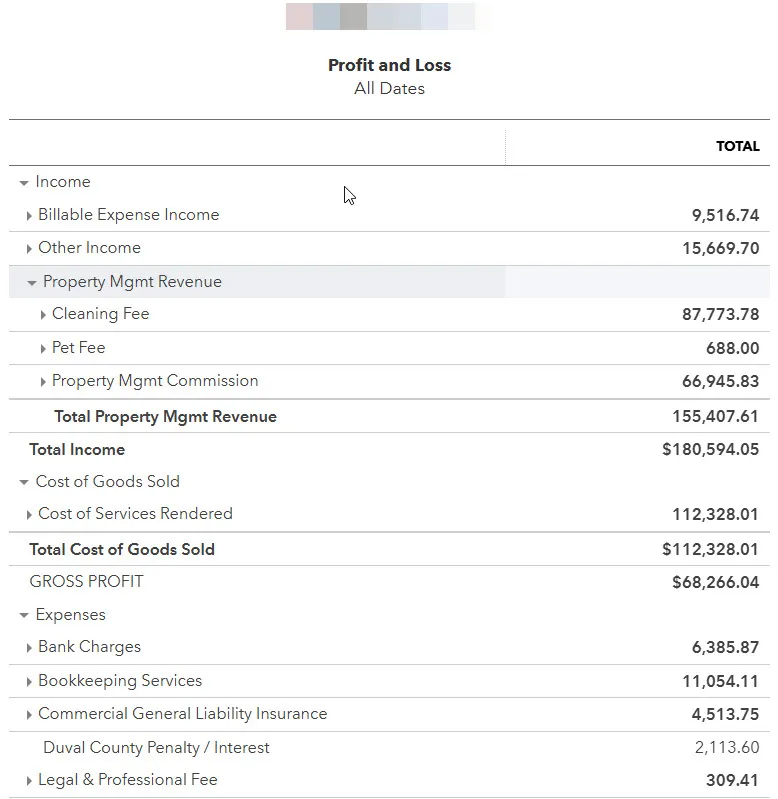778x799 pixels.
Task: Open the Cleaning Fee amount 87,773.78
Action: [720, 315]
